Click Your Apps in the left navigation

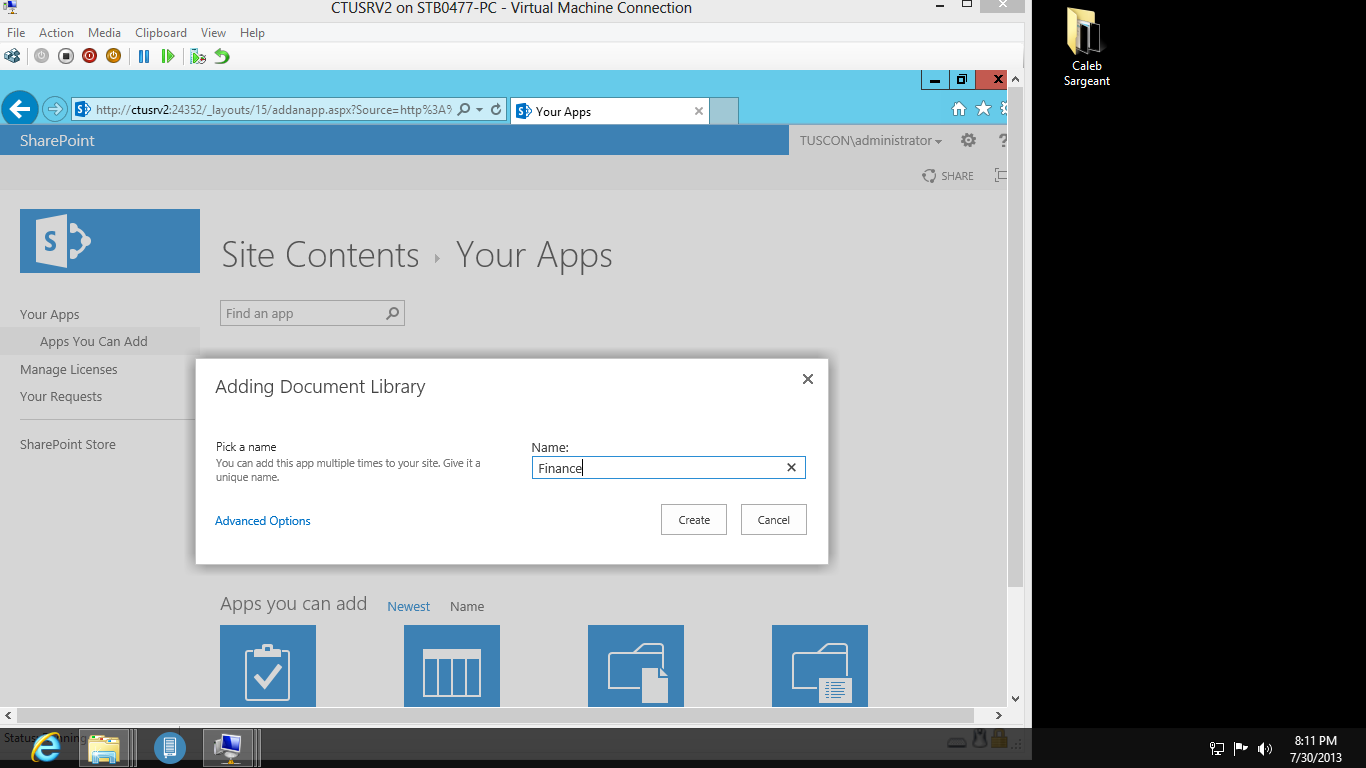50,314
